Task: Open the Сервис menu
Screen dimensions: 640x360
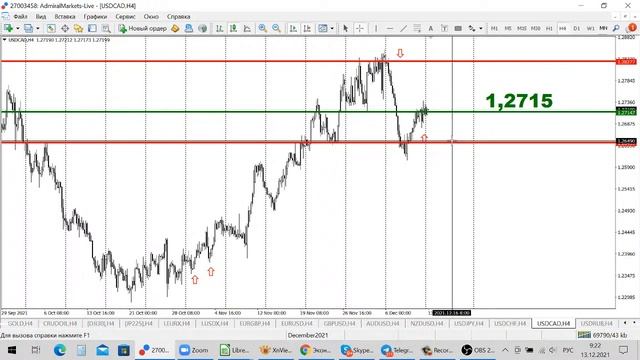Action: coord(125,17)
